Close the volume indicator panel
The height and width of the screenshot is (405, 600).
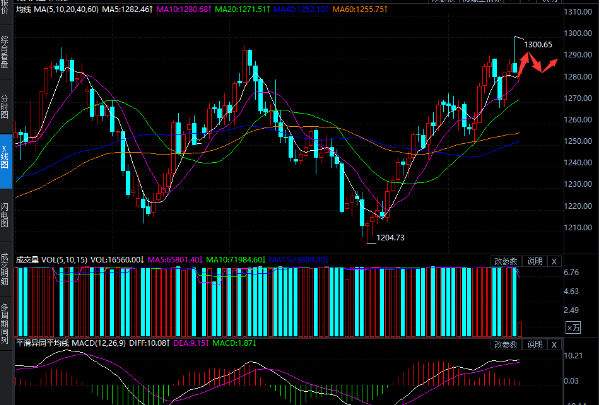(555, 261)
